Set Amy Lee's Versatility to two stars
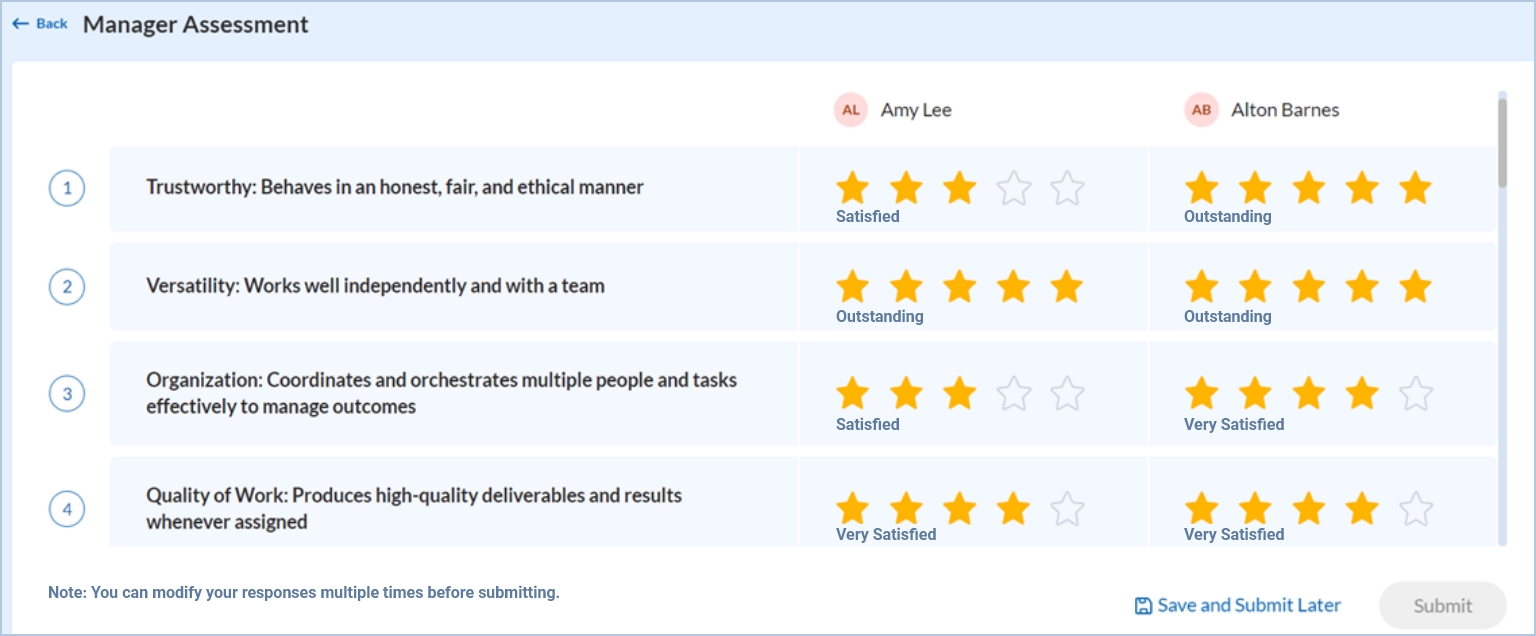 [906, 287]
